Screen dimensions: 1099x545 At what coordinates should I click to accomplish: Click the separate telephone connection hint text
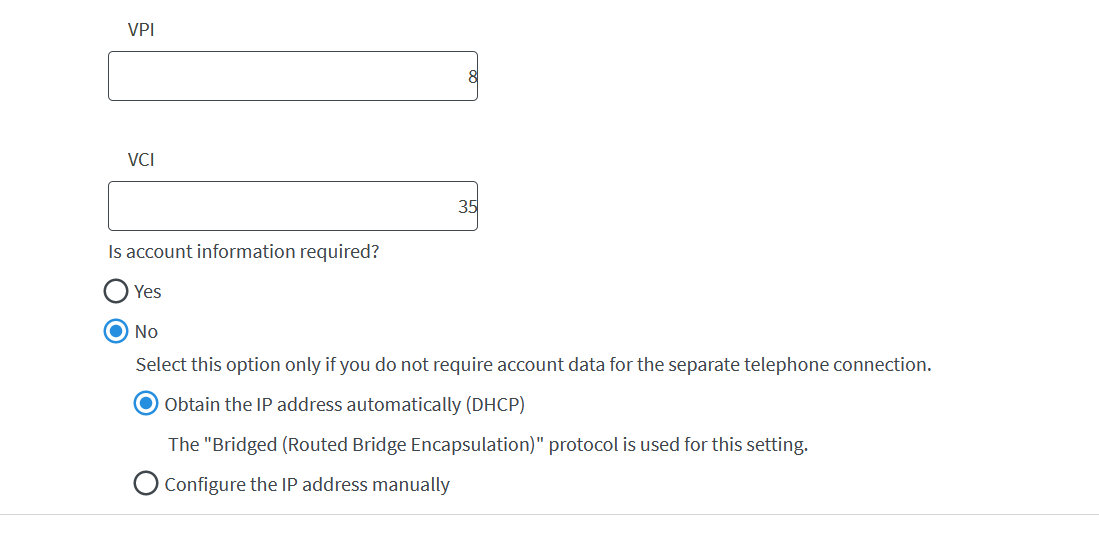point(533,364)
